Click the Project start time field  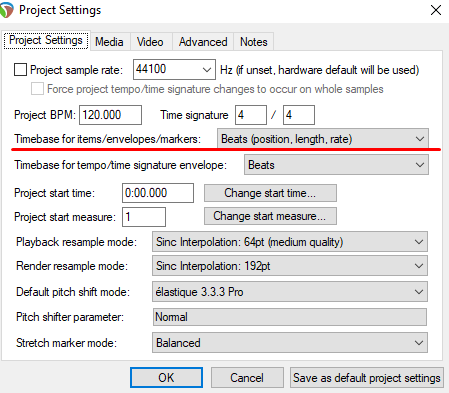pyautogui.click(x=158, y=193)
